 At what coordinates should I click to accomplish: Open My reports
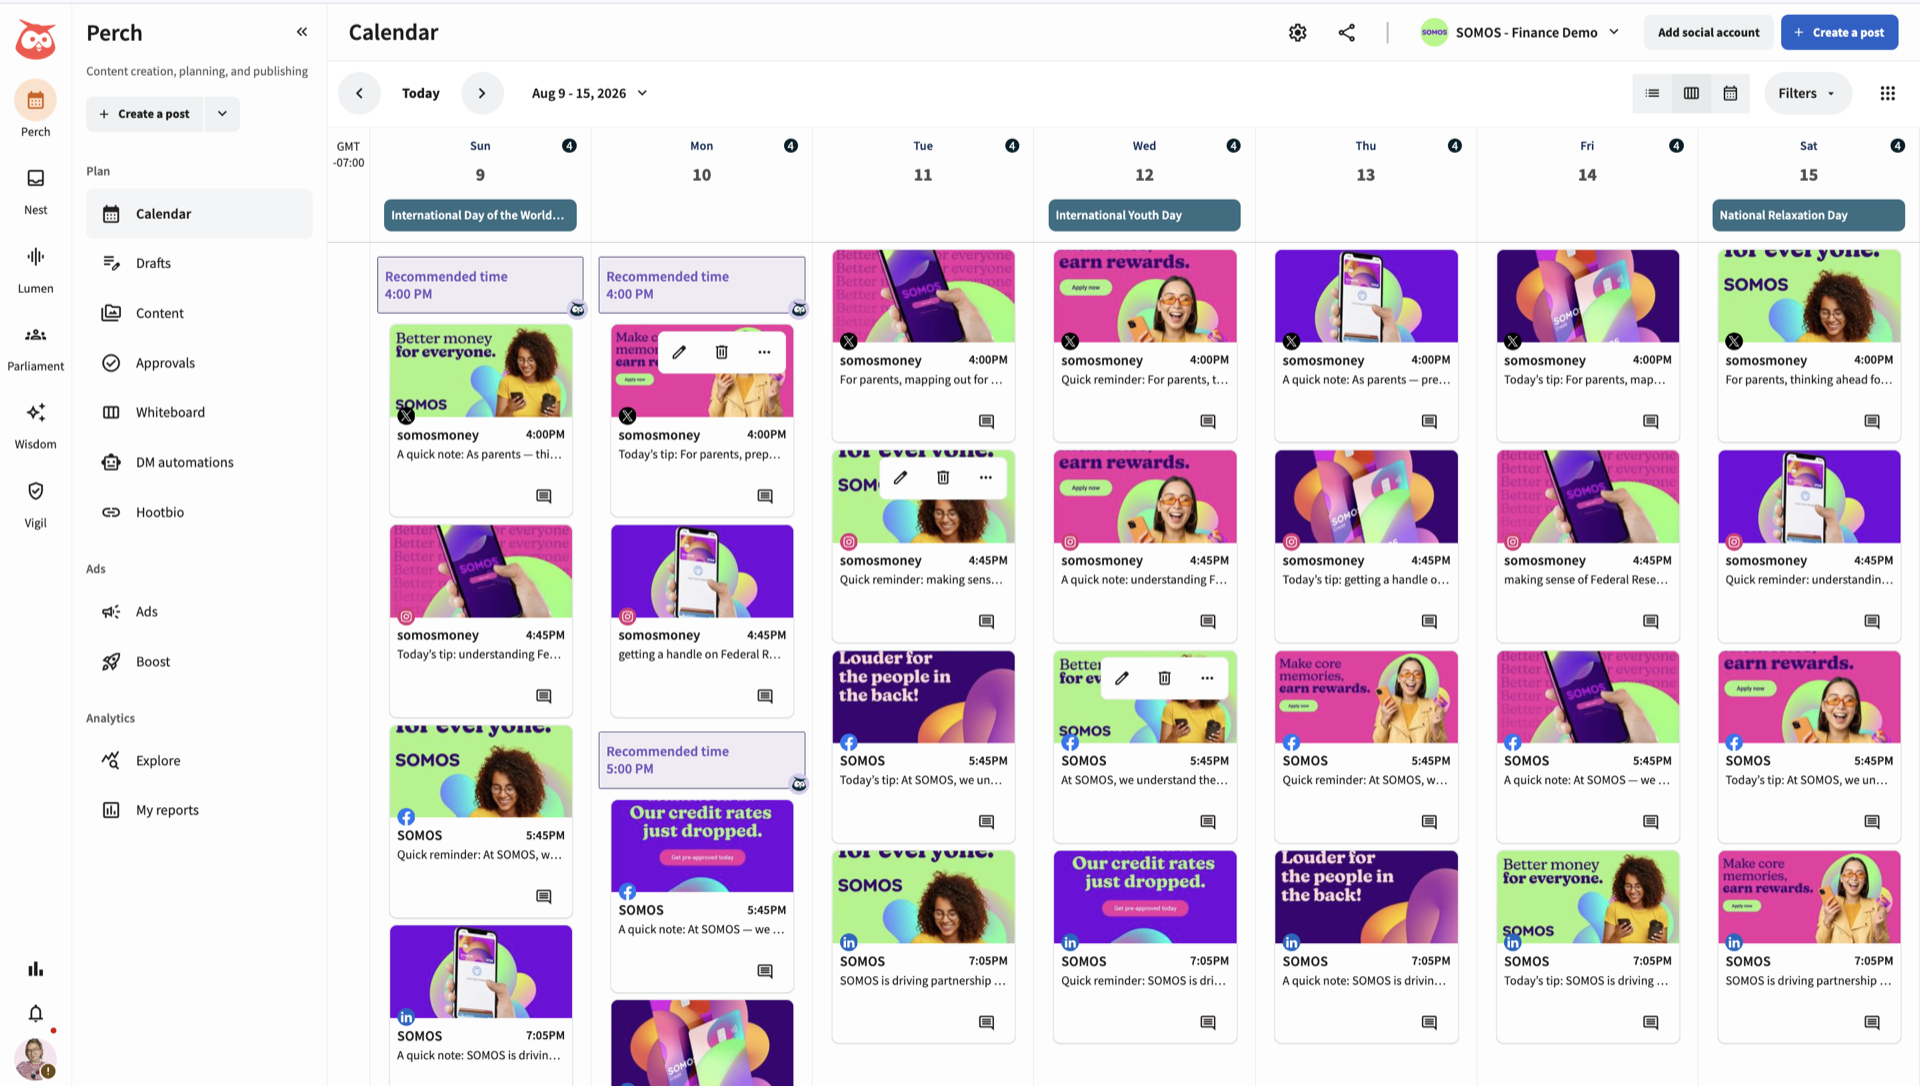click(x=199, y=810)
